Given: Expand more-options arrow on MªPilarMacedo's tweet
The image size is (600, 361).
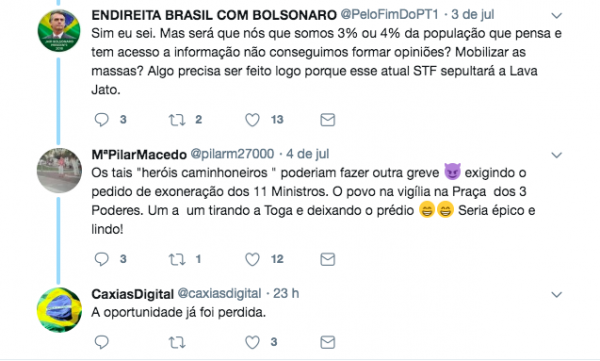Looking at the screenshot, I should point(556,155).
